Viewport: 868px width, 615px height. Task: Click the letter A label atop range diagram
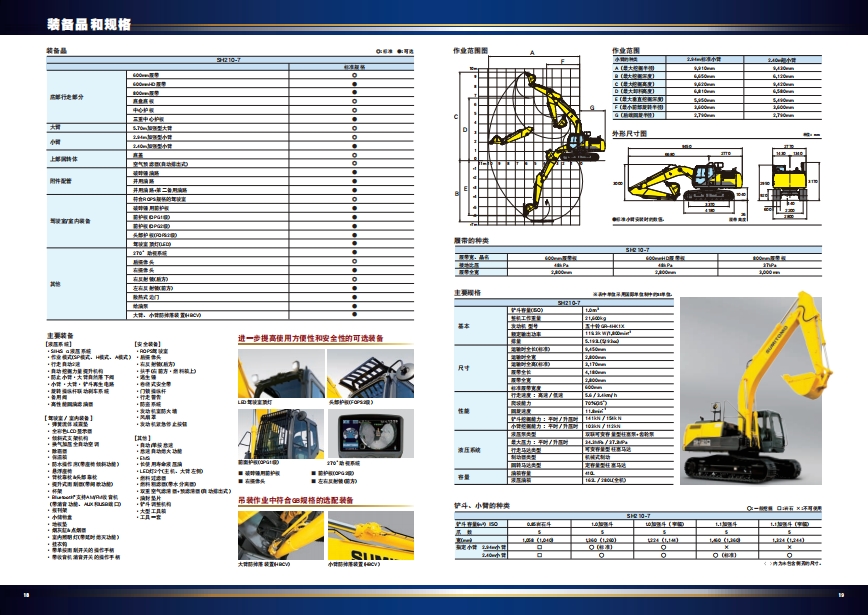coord(532,53)
